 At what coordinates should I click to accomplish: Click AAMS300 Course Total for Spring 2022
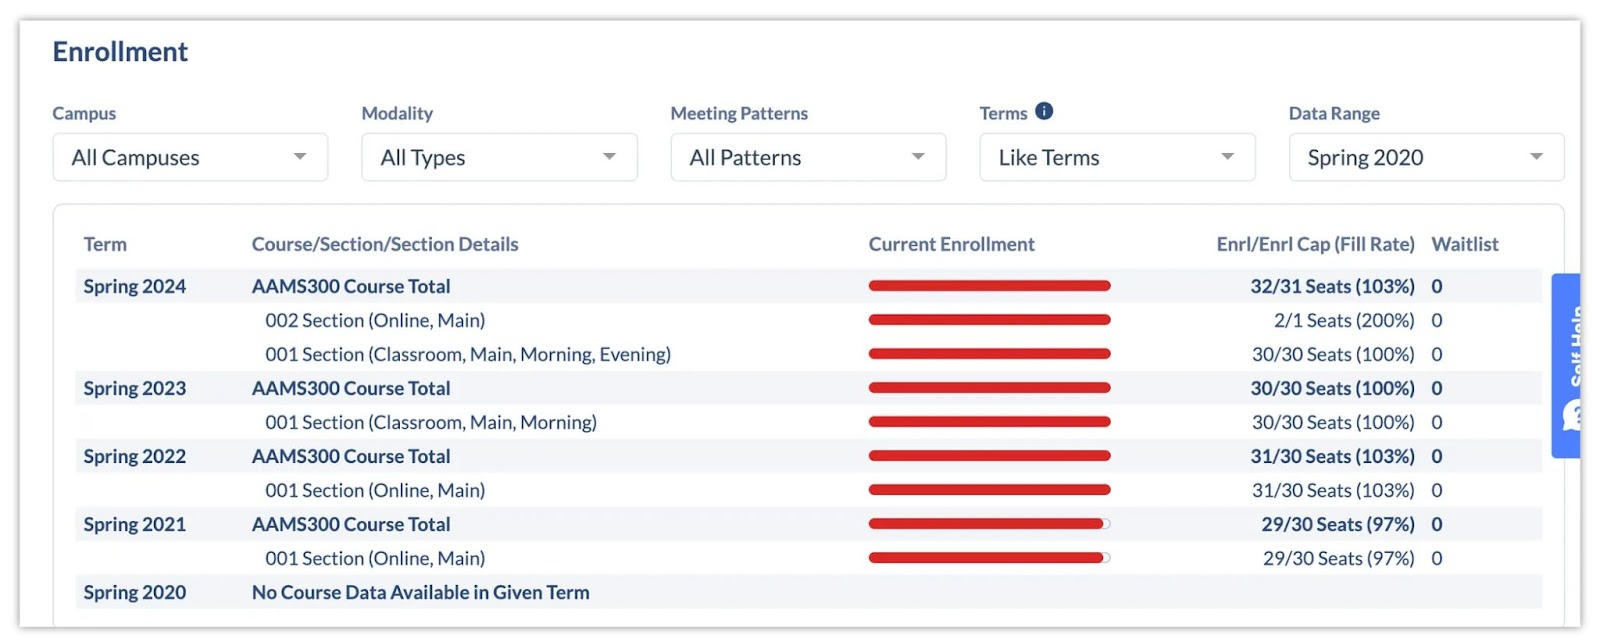(351, 456)
